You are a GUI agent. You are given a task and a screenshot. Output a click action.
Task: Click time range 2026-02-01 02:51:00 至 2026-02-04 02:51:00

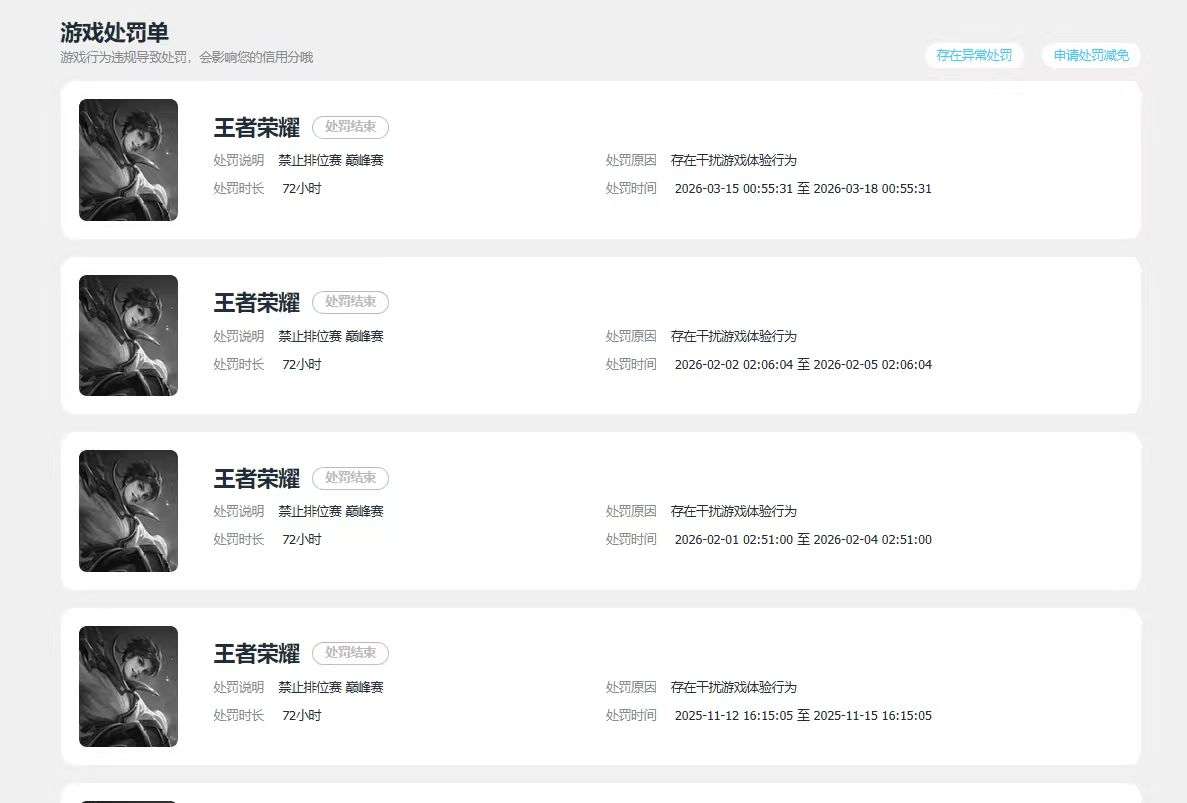click(x=803, y=540)
